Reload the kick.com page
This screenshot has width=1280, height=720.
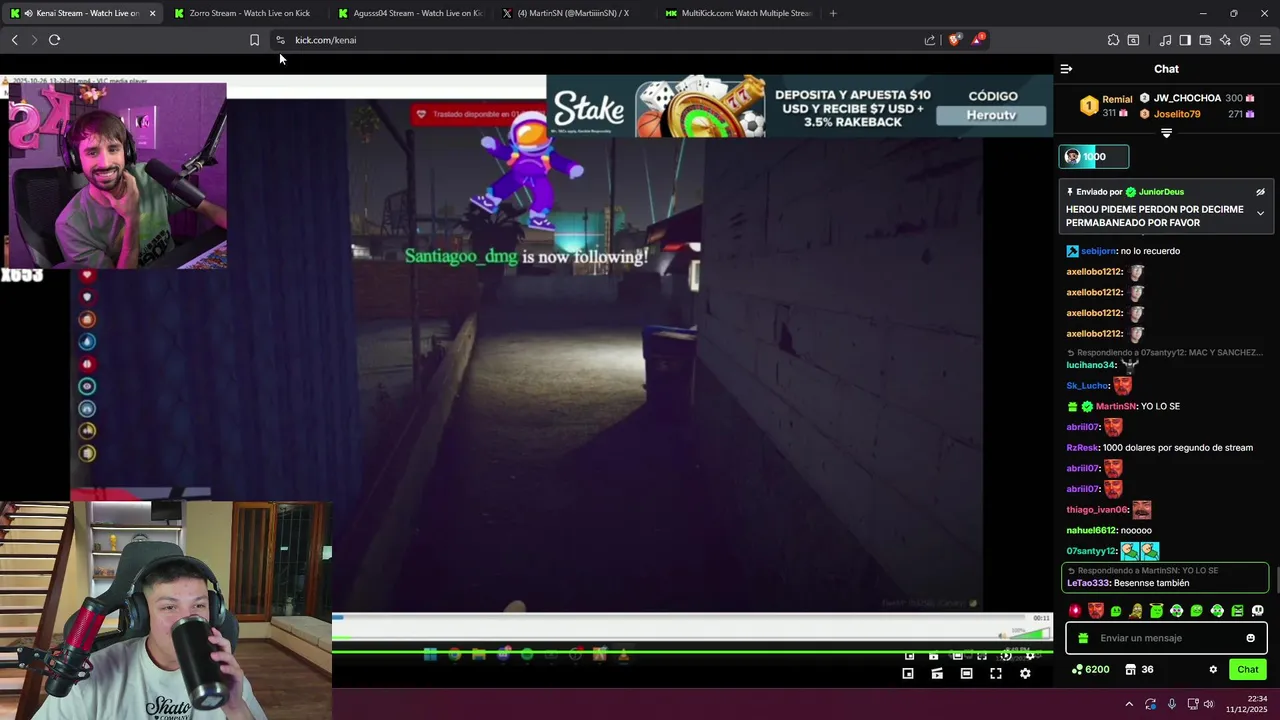pos(54,40)
